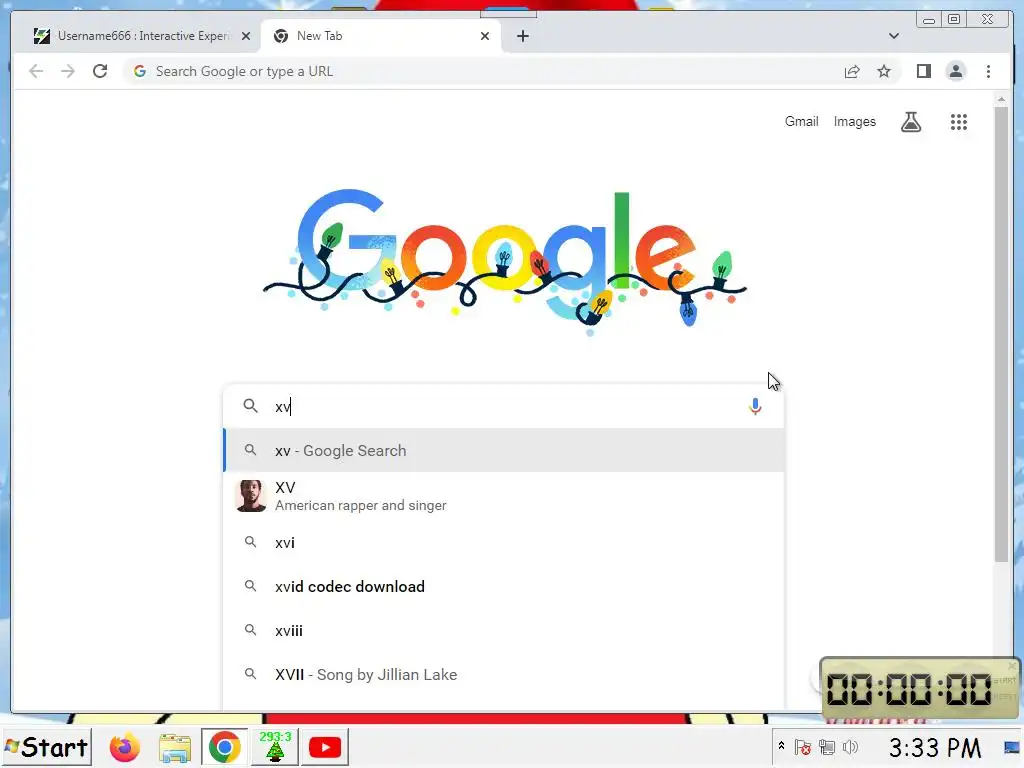
Task: Open the side panel icon
Action: coord(923,71)
